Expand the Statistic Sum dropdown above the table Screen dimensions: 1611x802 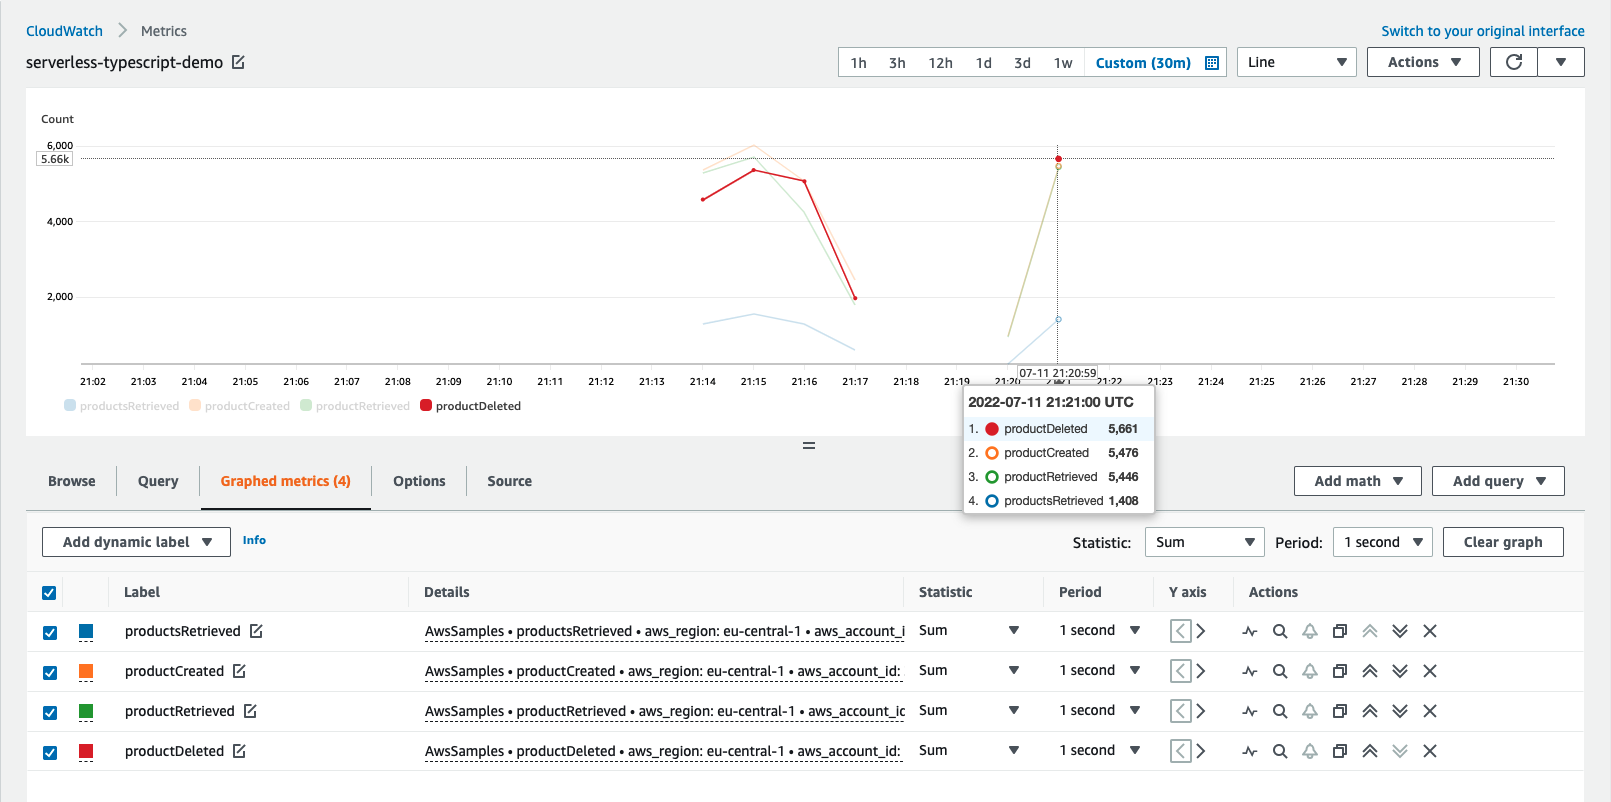click(x=1204, y=542)
